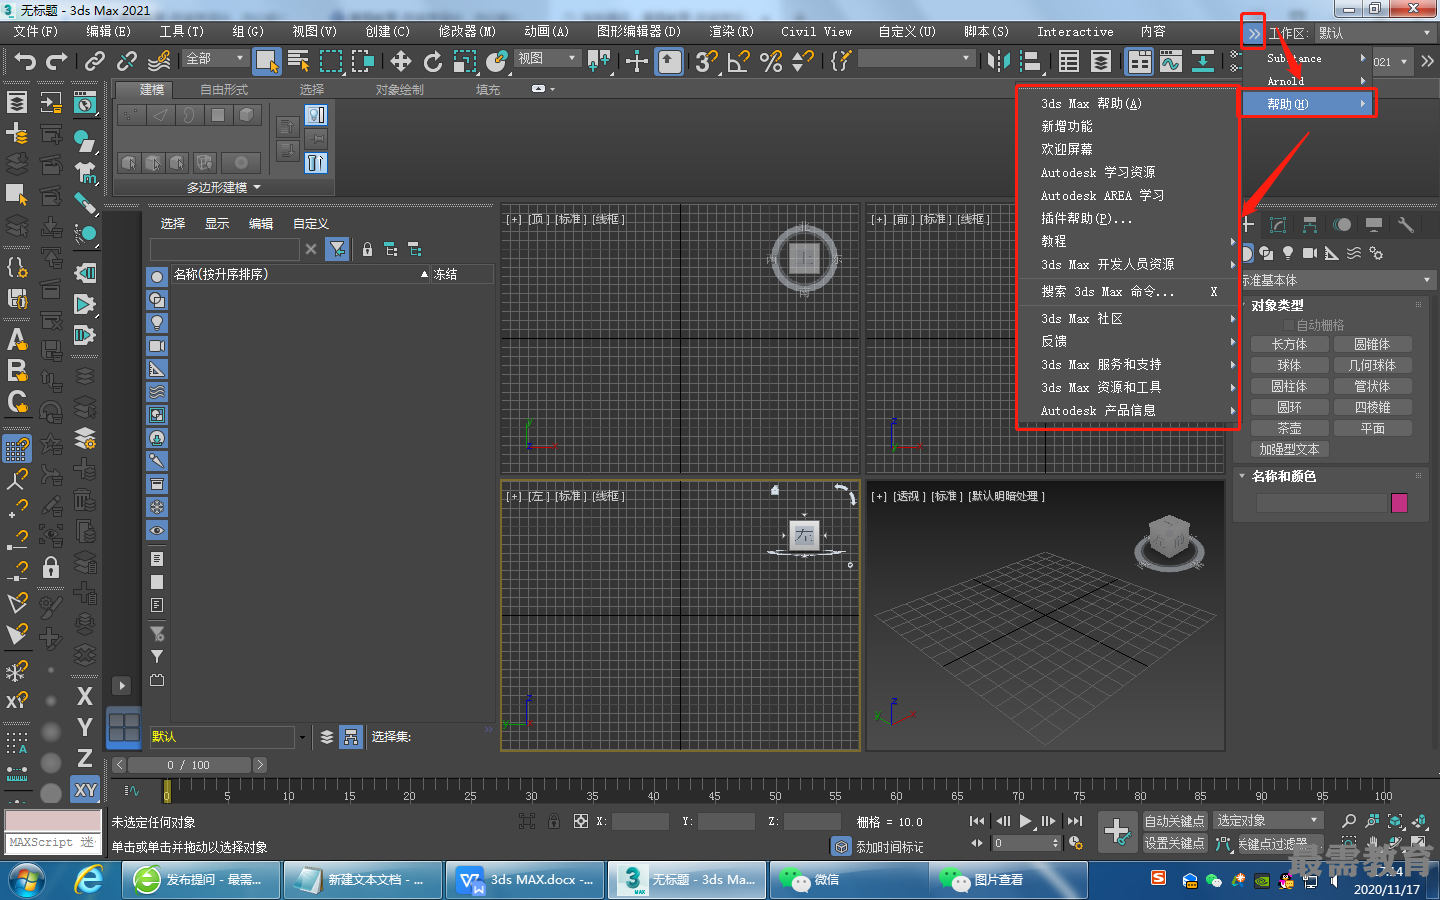Activate the Bind to Space Warp icon
The image size is (1440, 900).
coord(159,62)
